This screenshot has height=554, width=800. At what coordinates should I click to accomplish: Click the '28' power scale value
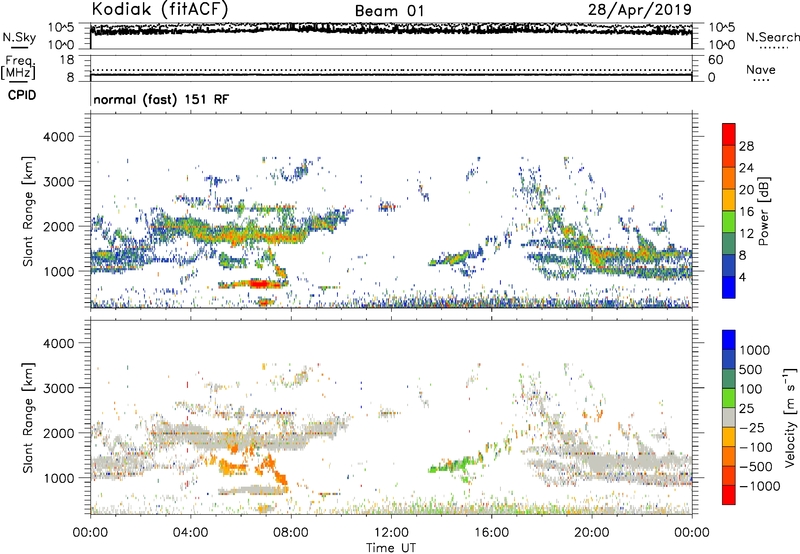tap(746, 146)
